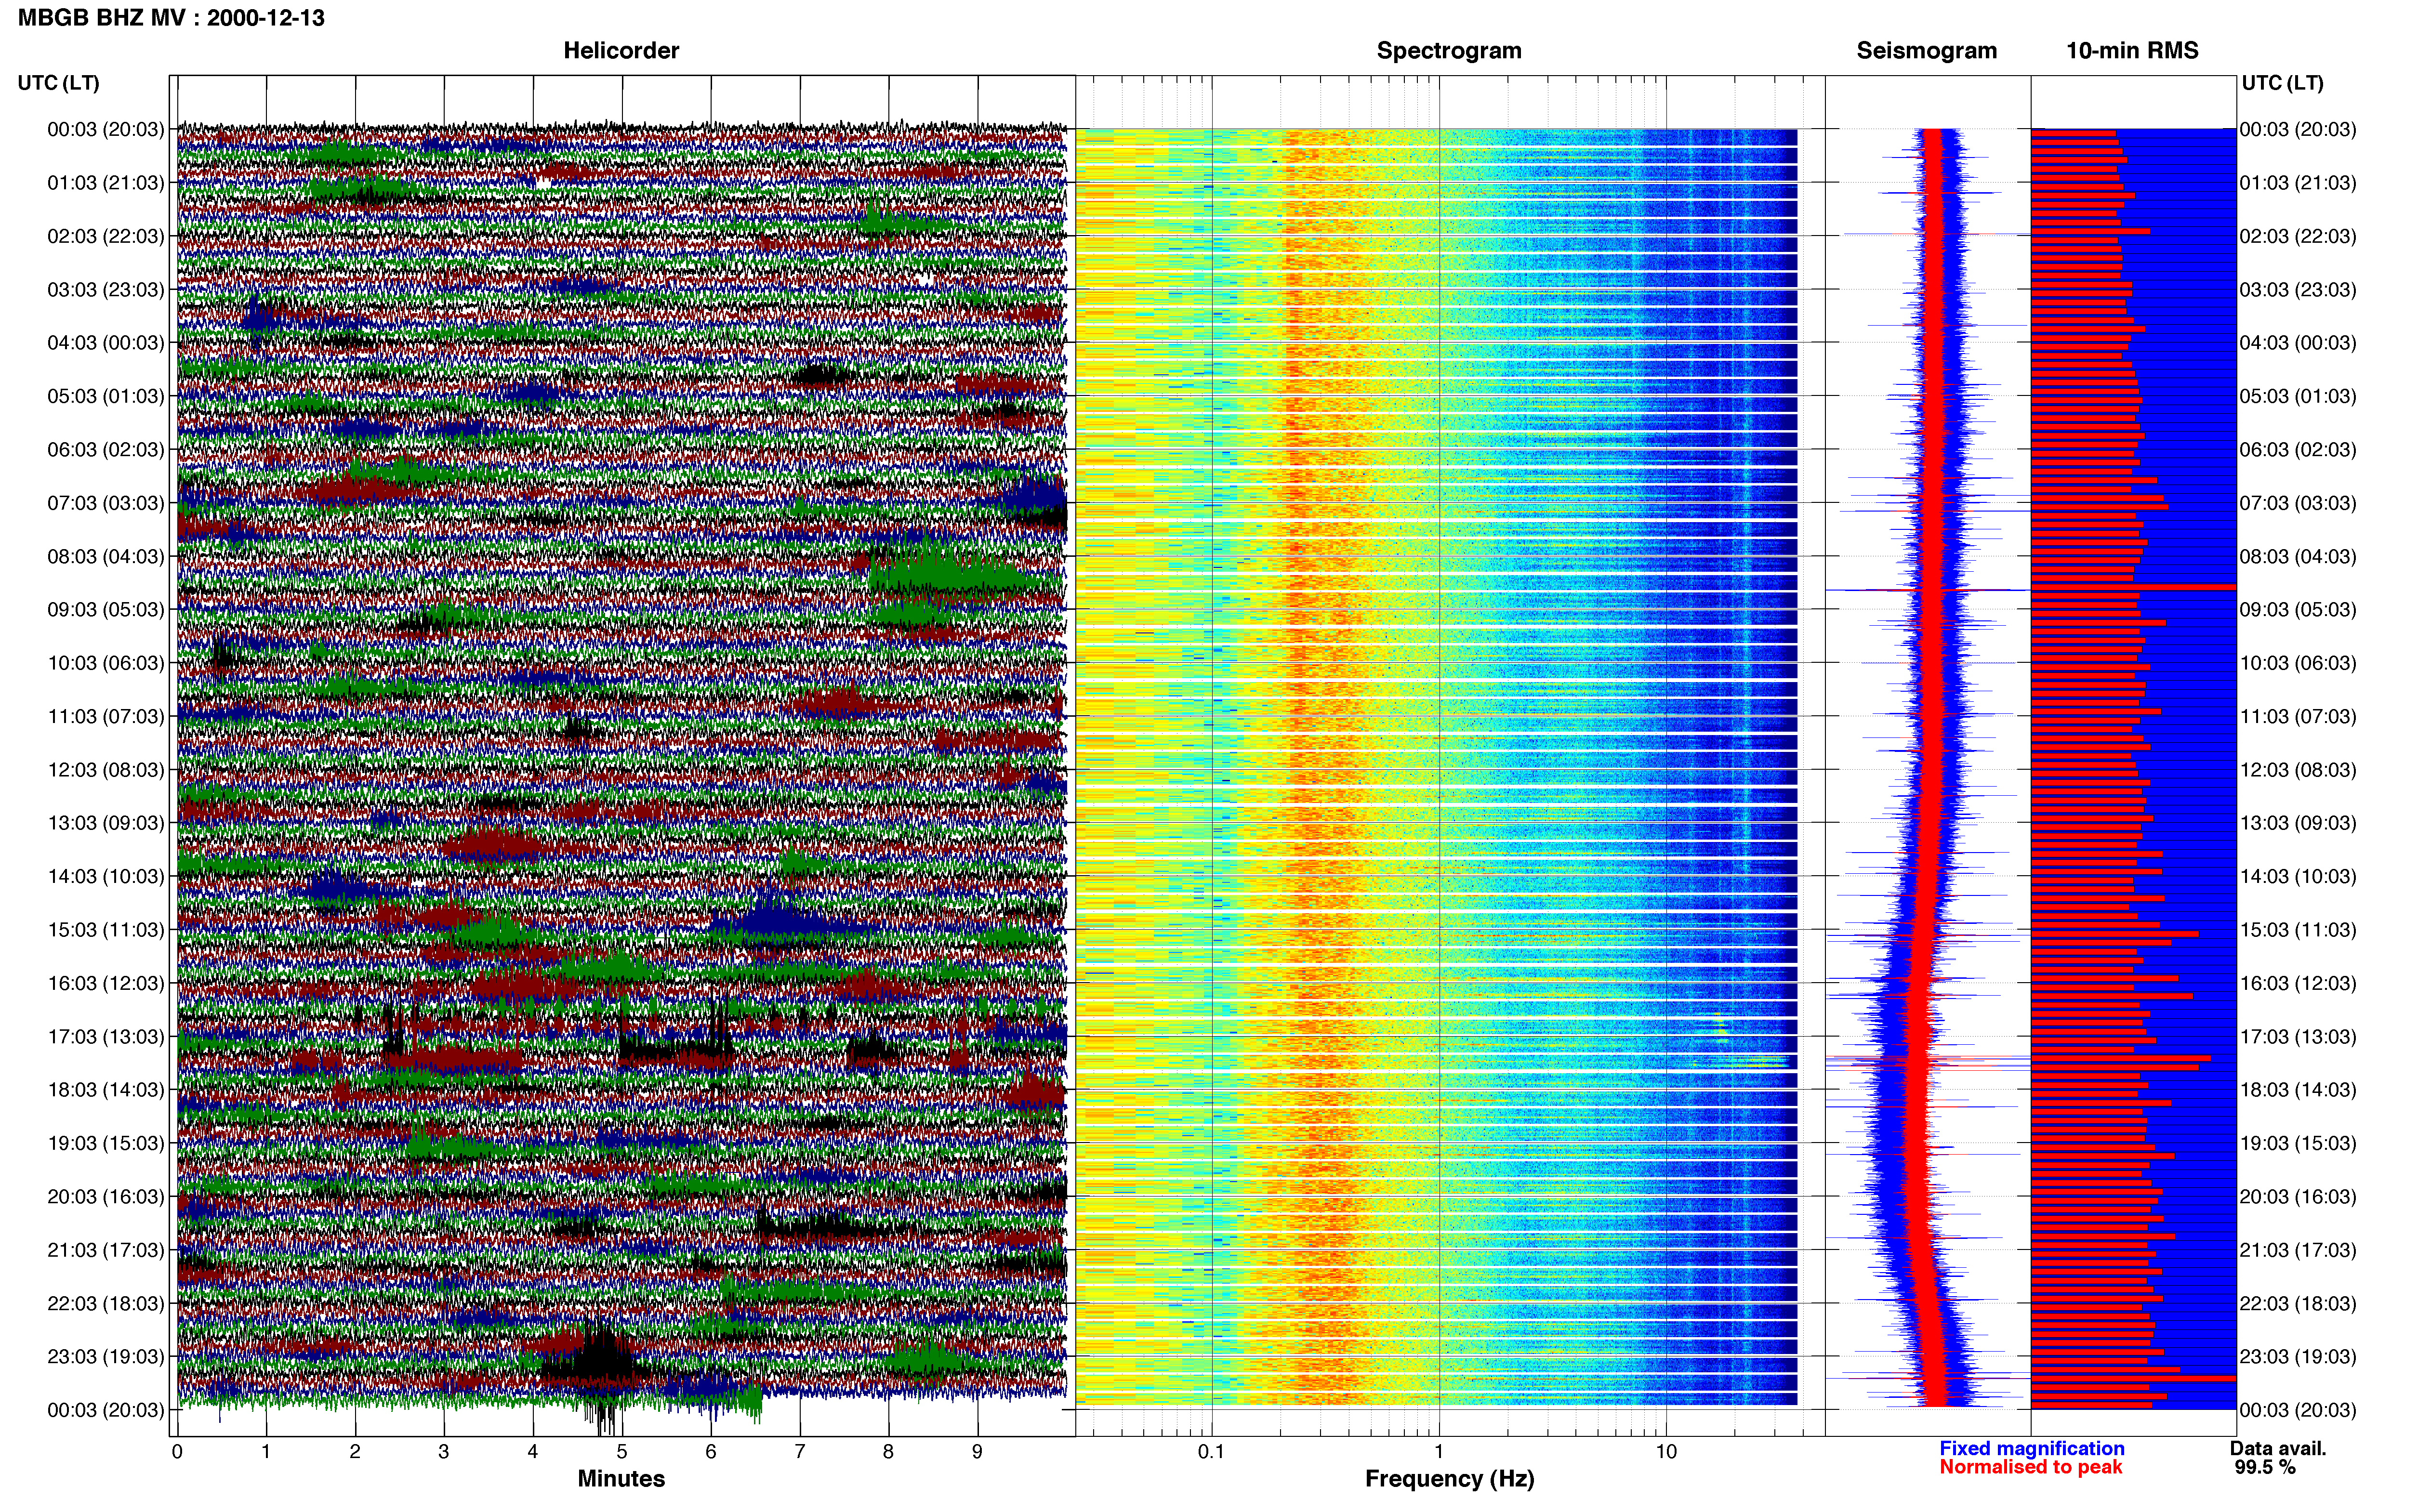Click the left time label '20:03 (16:03)'
2418x1512 pixels.
tap(106, 1197)
